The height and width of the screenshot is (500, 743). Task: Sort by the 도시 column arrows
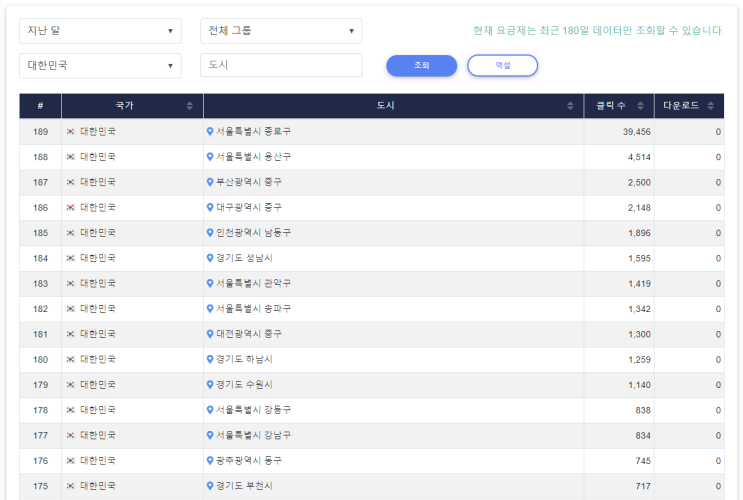570,106
